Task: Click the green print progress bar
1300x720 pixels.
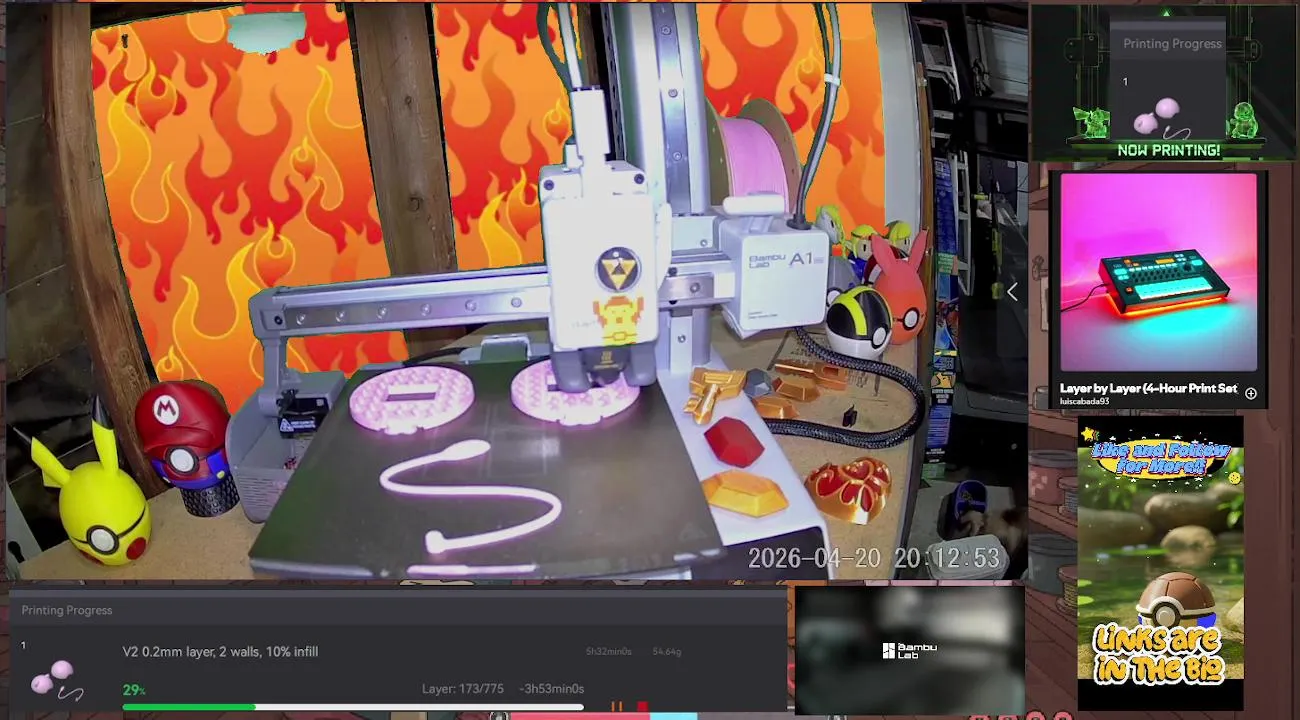Action: coord(353,707)
